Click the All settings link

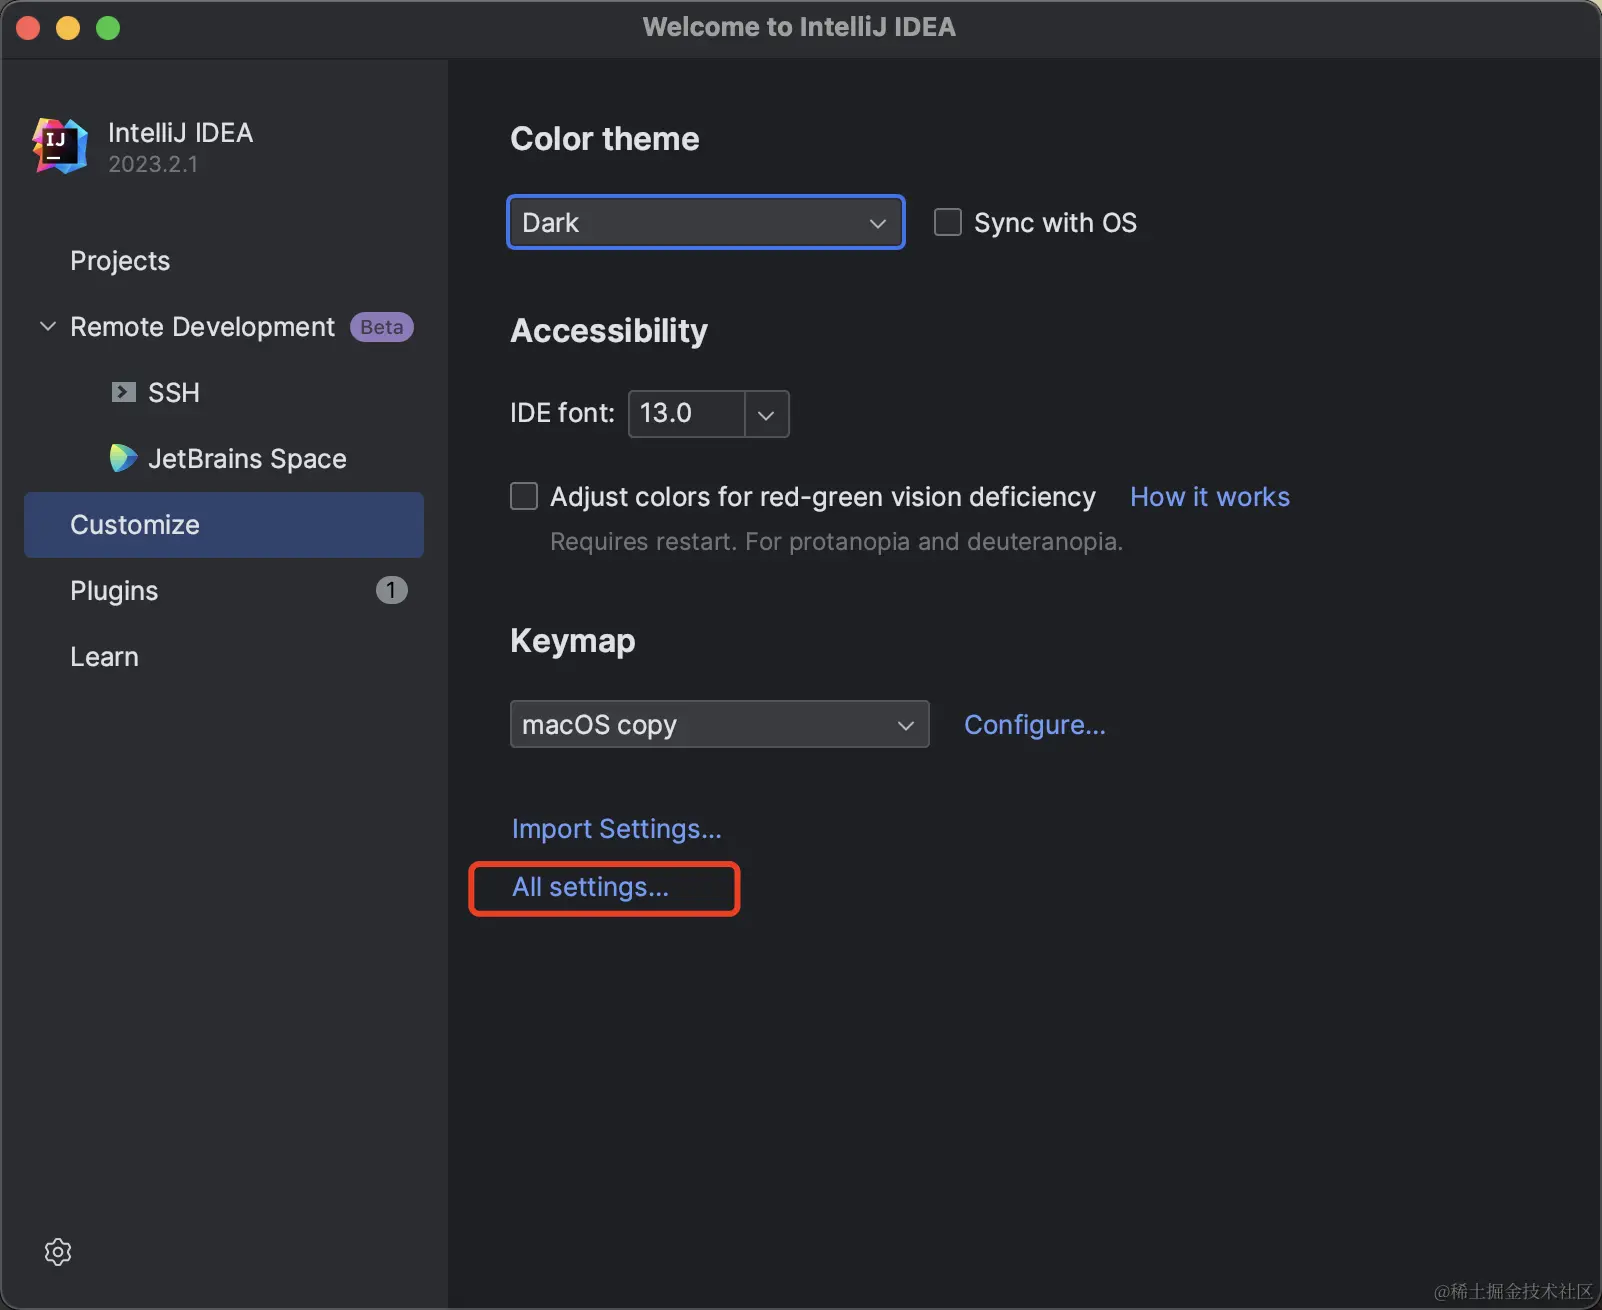pyautogui.click(x=590, y=887)
